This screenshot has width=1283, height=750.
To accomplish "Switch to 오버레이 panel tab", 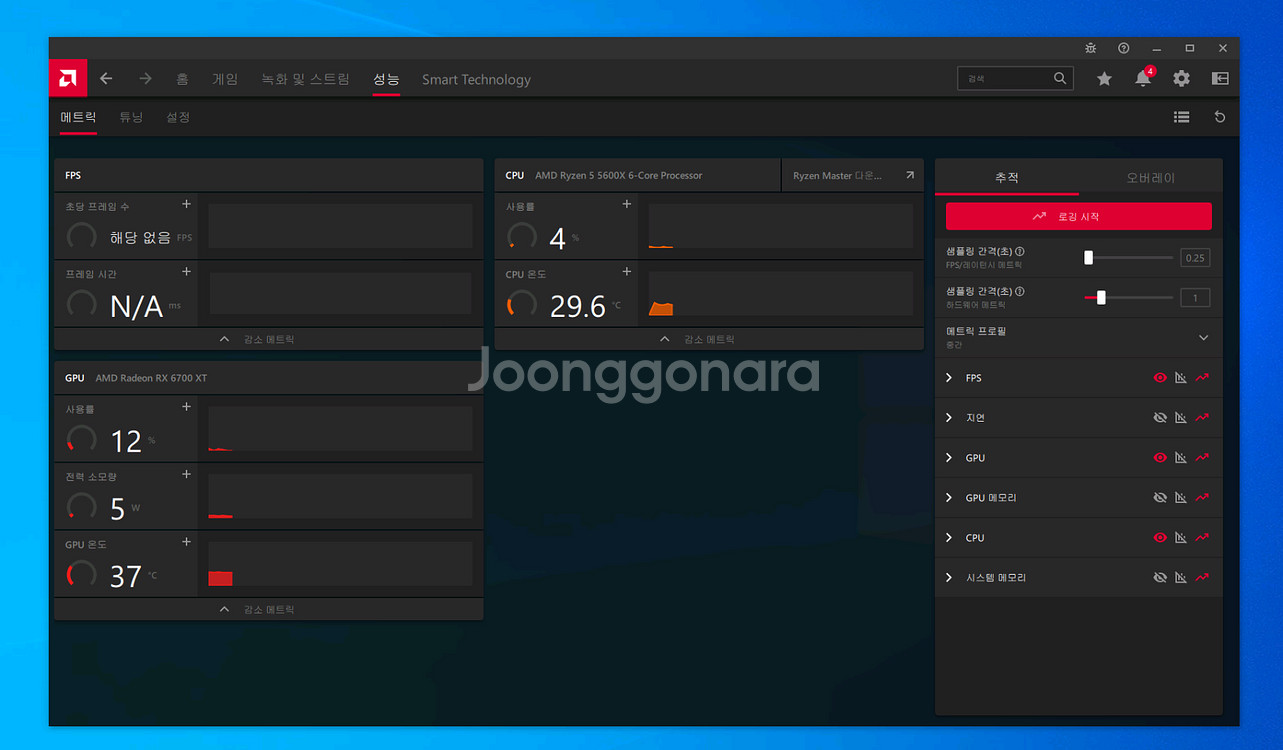I will [x=1151, y=177].
